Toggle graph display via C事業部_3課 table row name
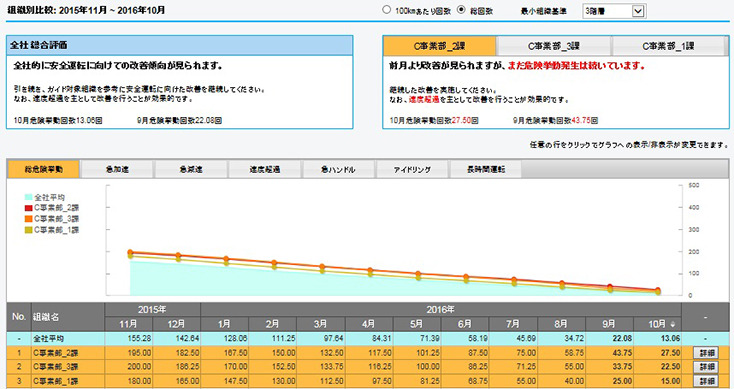Viewport: 734px width, 389px height. [x=56, y=367]
